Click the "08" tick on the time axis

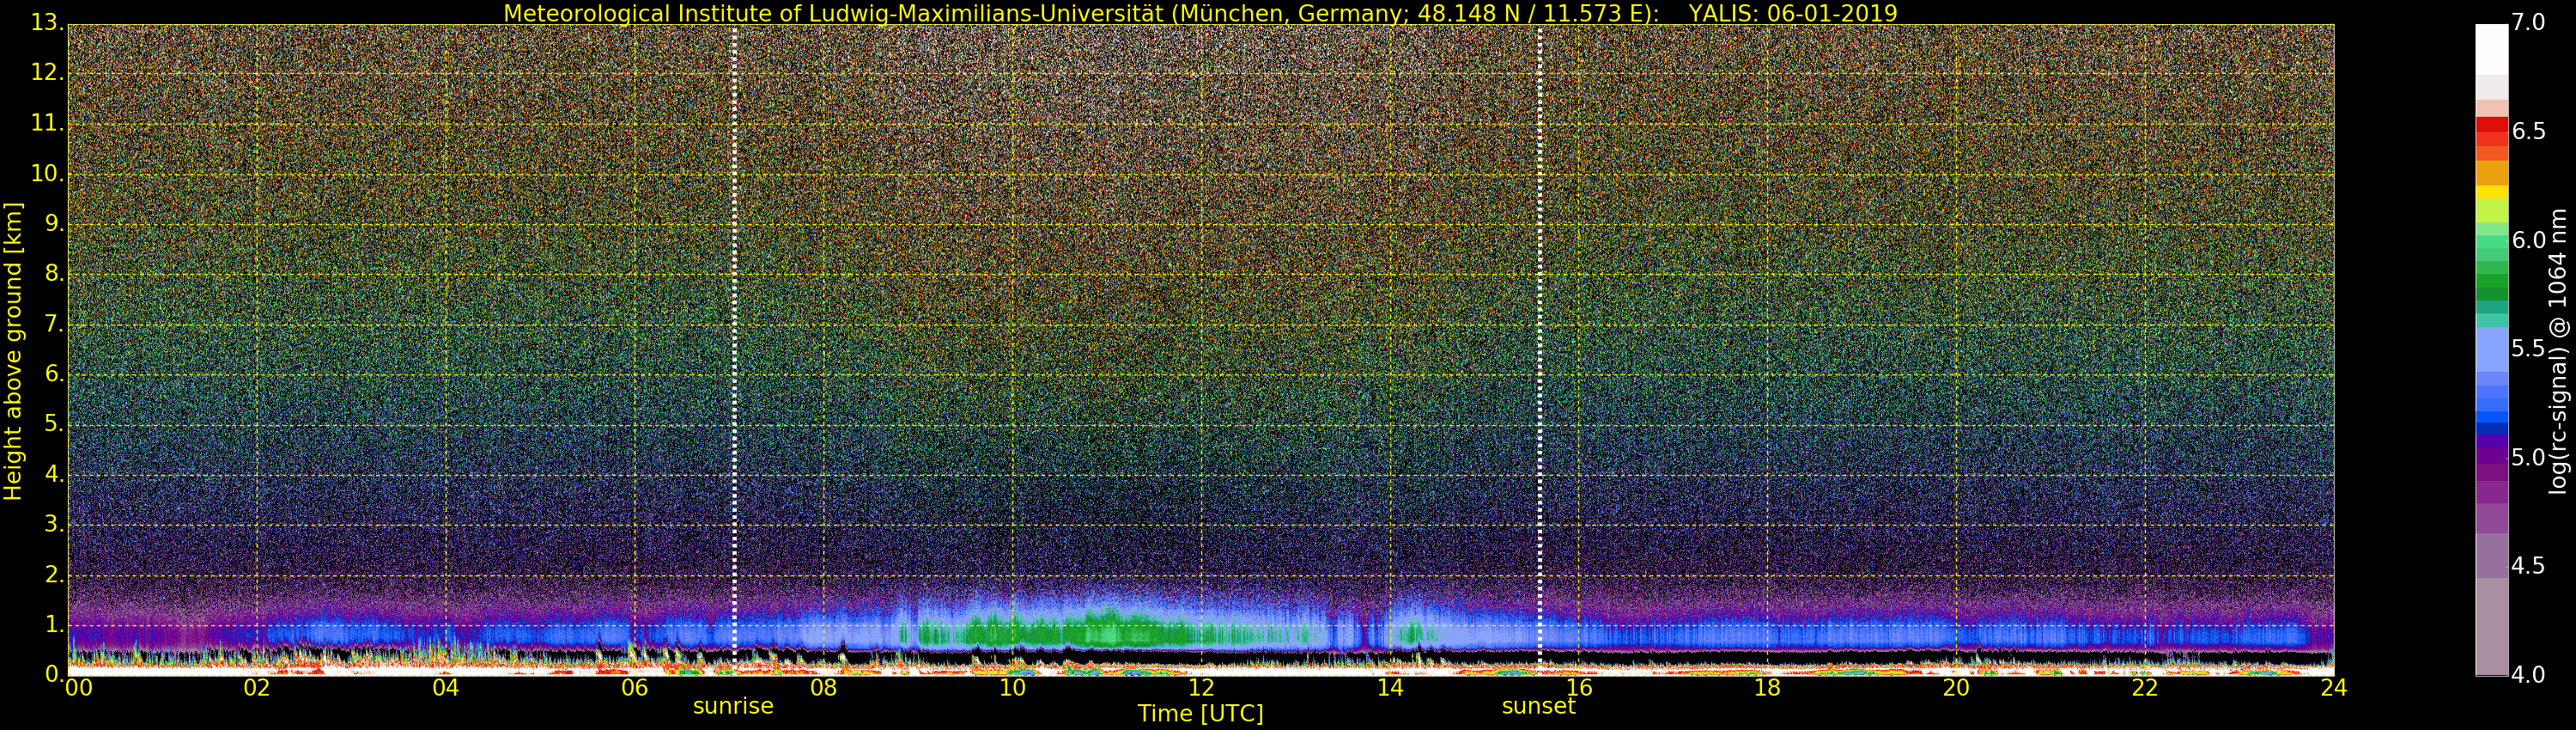point(823,688)
